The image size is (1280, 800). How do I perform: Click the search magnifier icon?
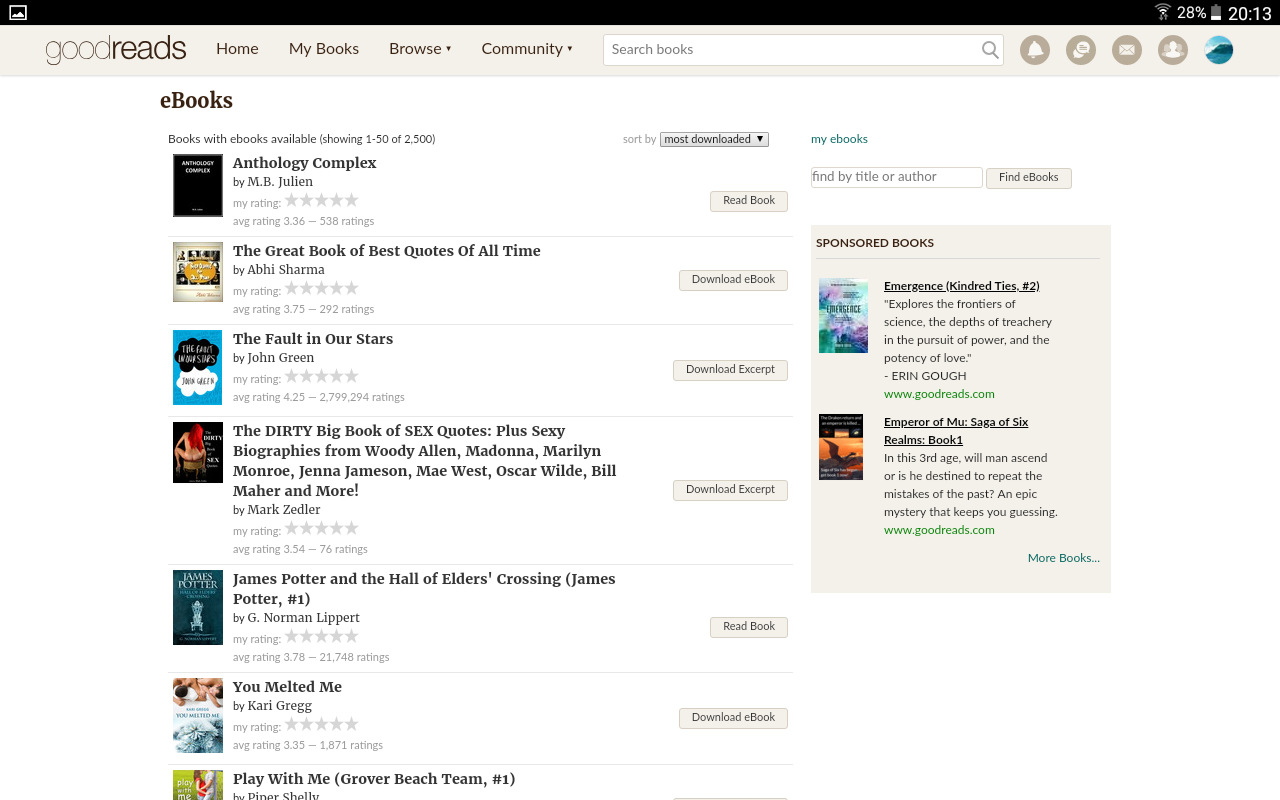click(x=990, y=50)
